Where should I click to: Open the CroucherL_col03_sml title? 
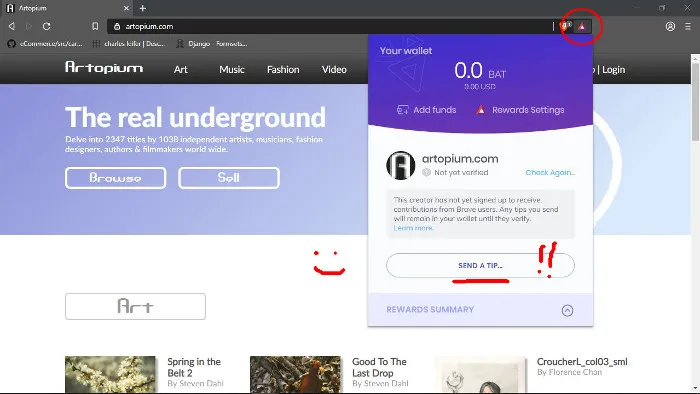[582, 362]
